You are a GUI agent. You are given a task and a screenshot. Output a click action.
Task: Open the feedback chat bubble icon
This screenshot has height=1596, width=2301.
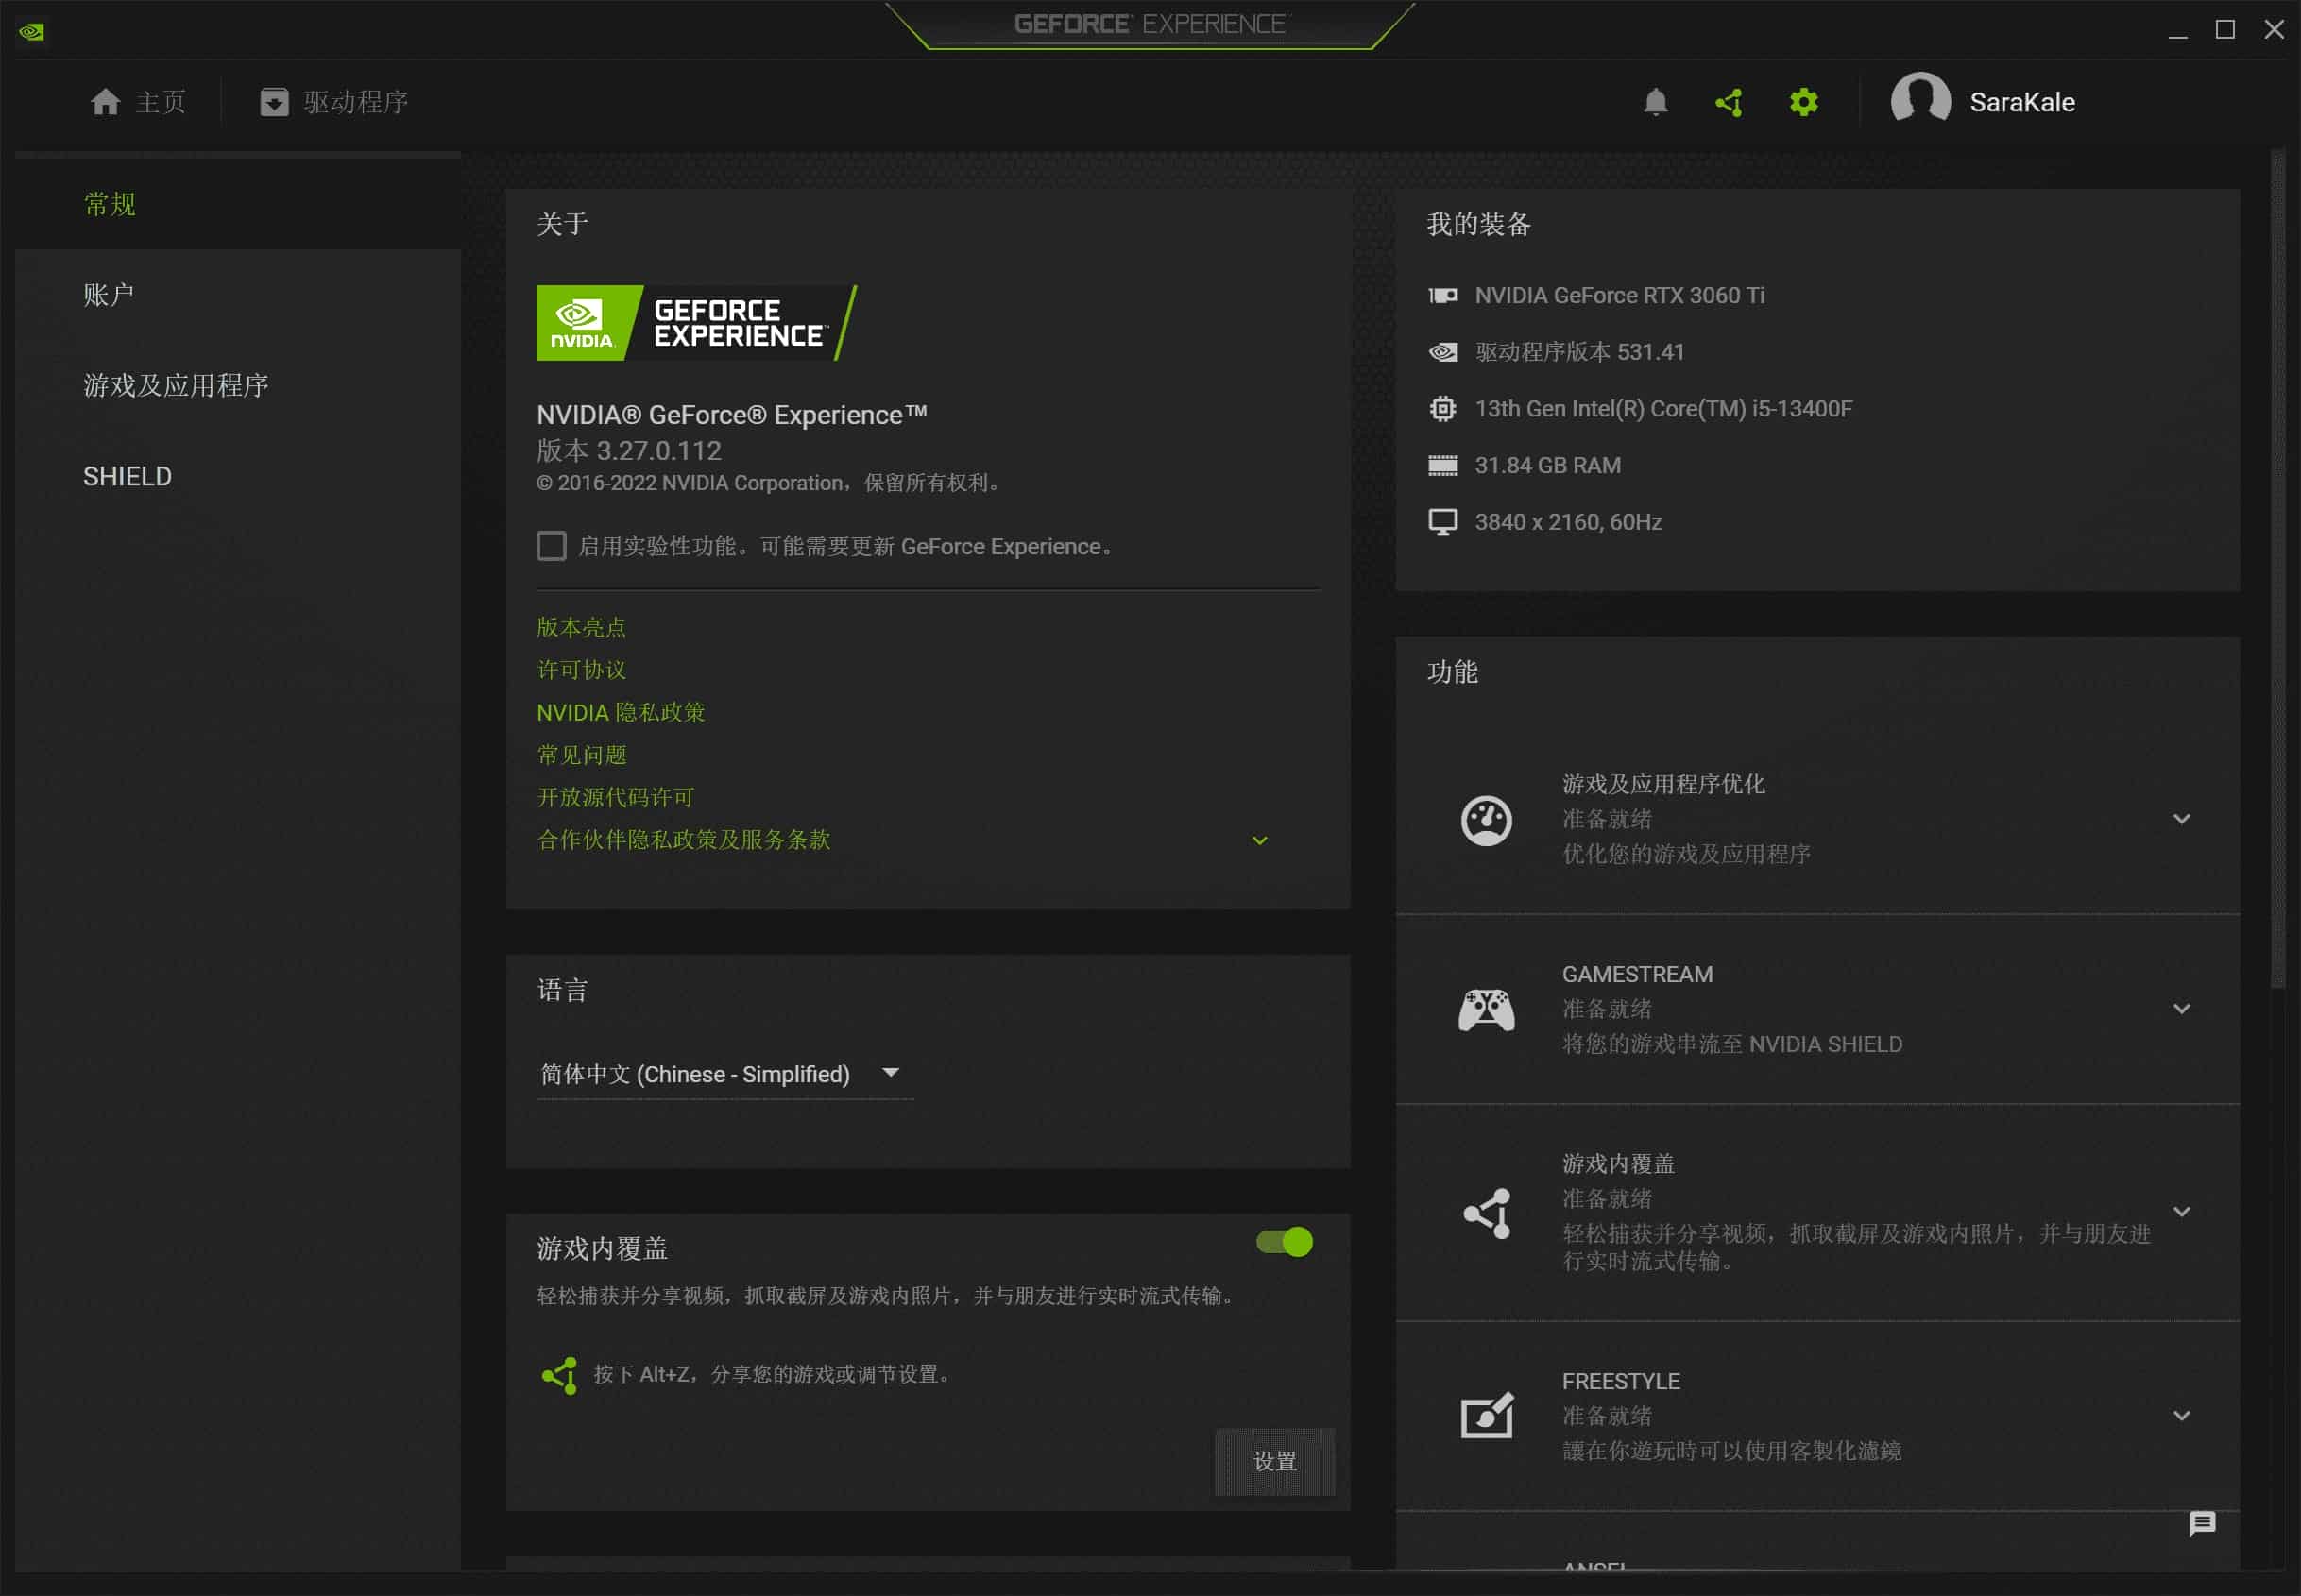click(x=2201, y=1523)
